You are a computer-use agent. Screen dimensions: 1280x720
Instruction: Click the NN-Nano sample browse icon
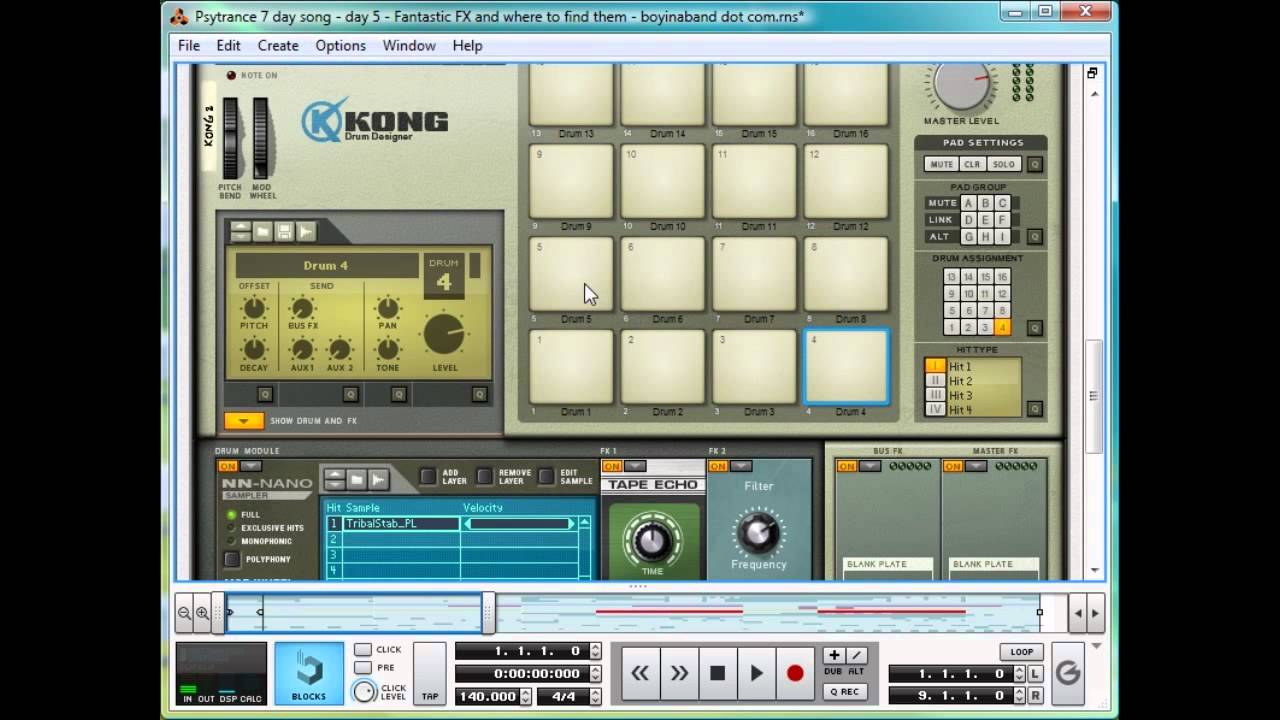click(378, 480)
